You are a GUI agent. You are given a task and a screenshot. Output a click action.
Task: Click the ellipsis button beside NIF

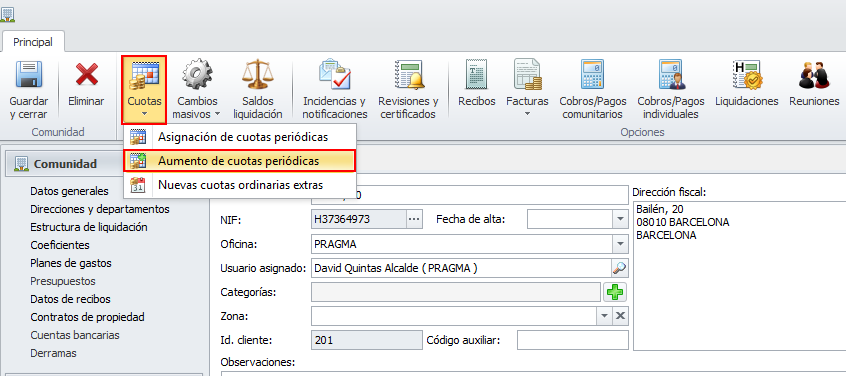(413, 220)
